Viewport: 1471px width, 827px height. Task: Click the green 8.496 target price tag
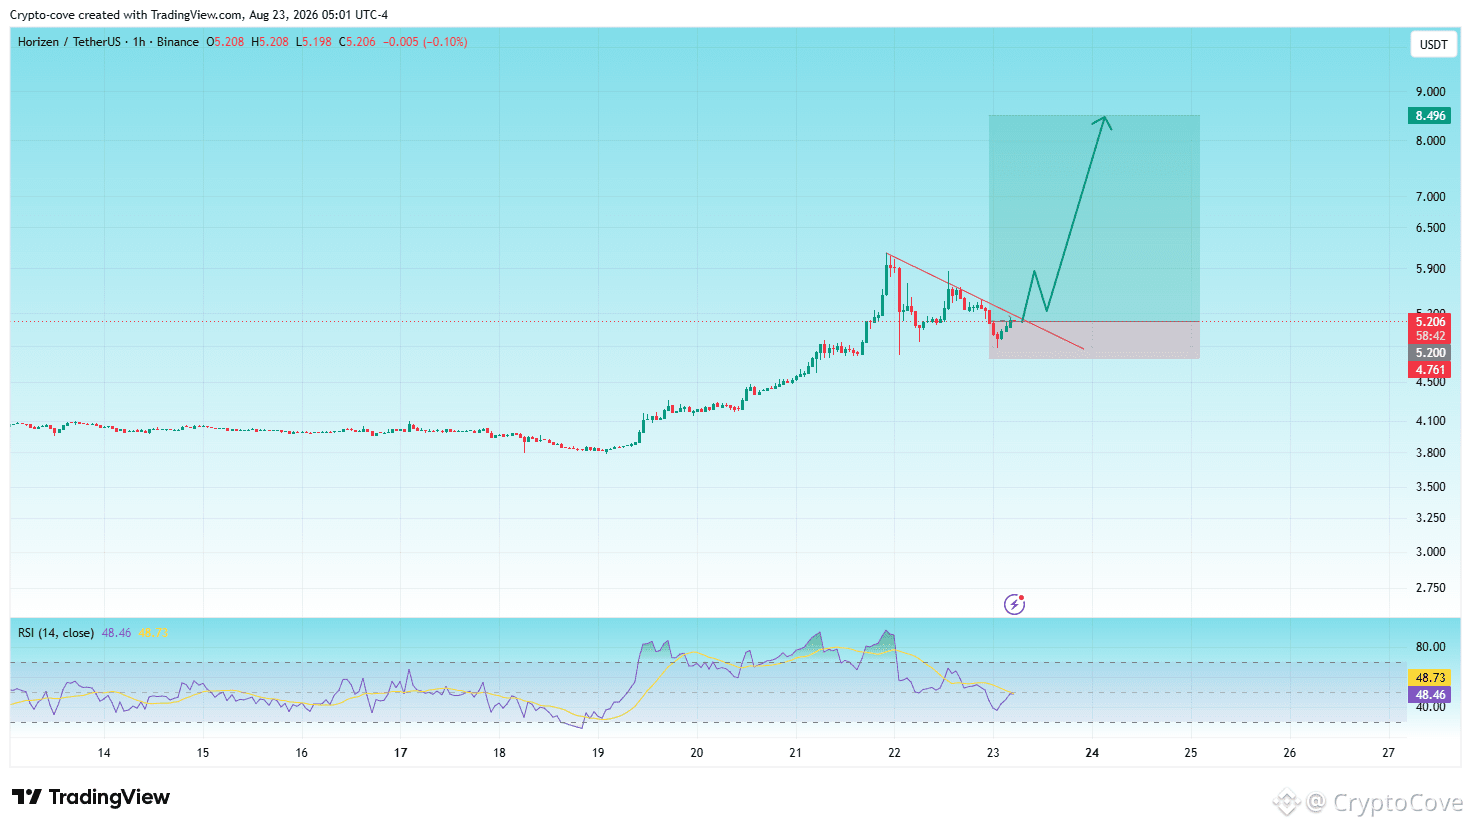pyautogui.click(x=1430, y=116)
